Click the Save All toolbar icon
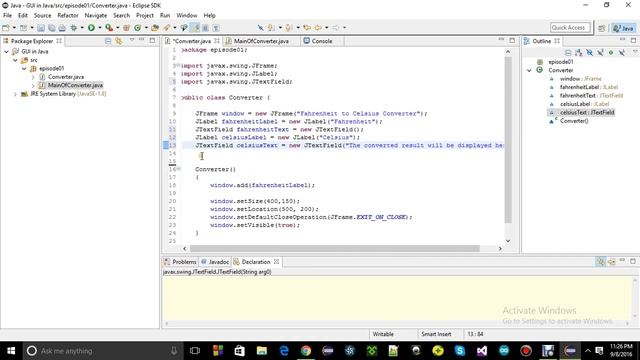640x360 pixels. pyautogui.click(x=51, y=28)
